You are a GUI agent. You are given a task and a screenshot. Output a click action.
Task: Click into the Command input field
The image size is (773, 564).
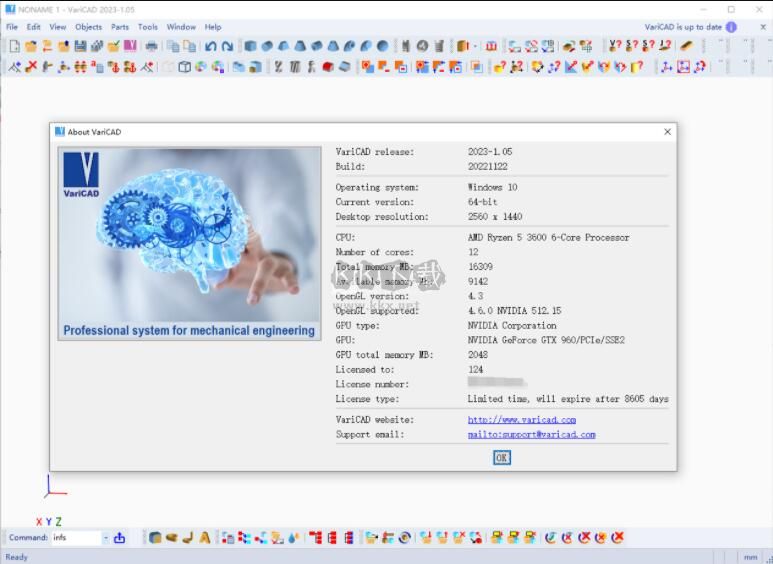click(75, 538)
